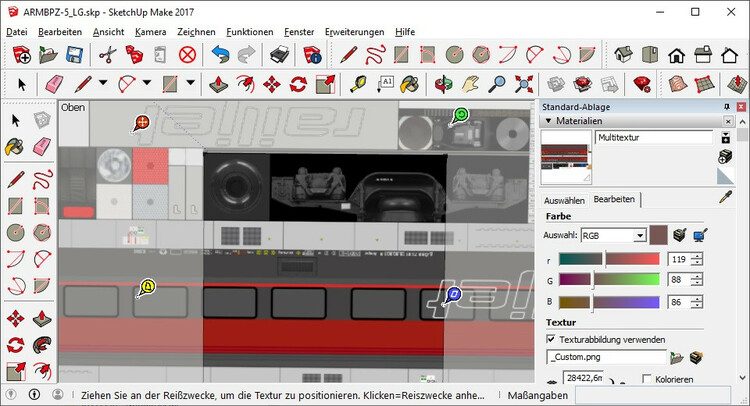Open Model Info icon
The height and width of the screenshot is (406, 750).
click(312, 55)
